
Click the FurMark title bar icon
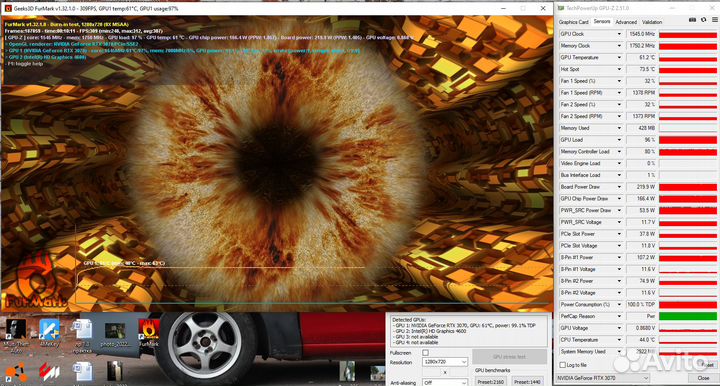point(8,8)
